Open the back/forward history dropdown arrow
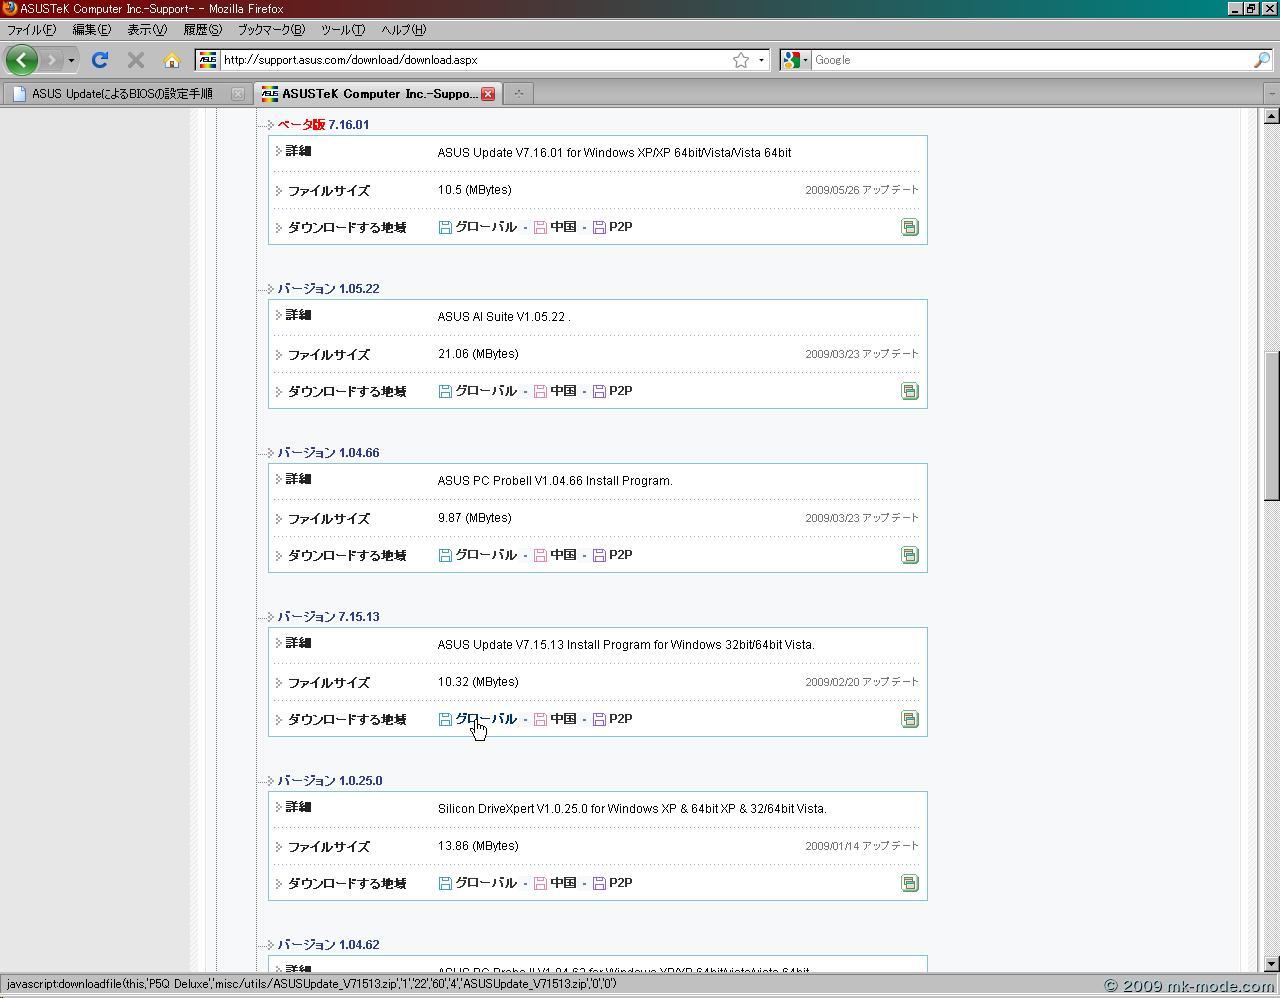This screenshot has width=1280, height=998. click(71, 60)
